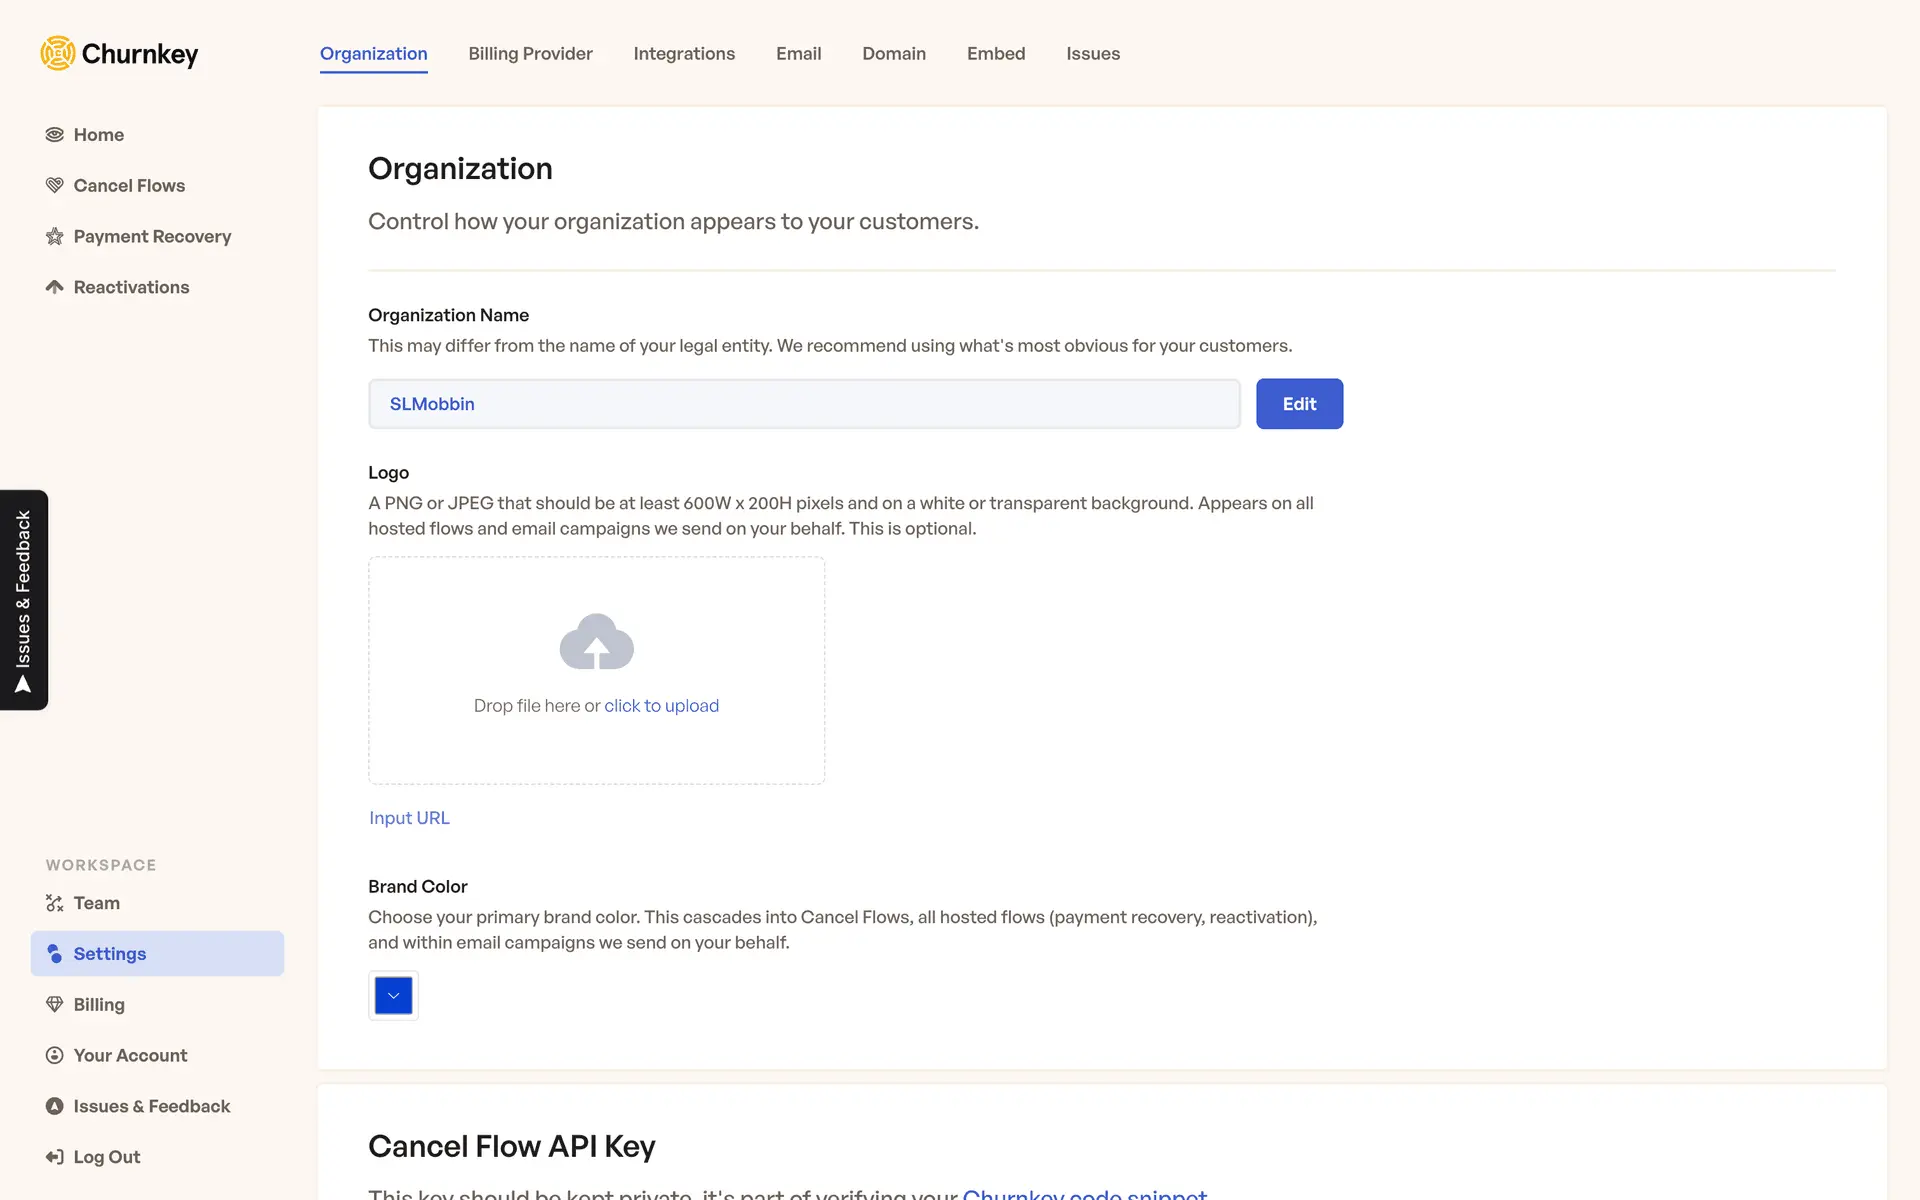Viewport: 1920px width, 1200px height.
Task: Open Cancel Flows via its heart icon
Action: pos(55,186)
